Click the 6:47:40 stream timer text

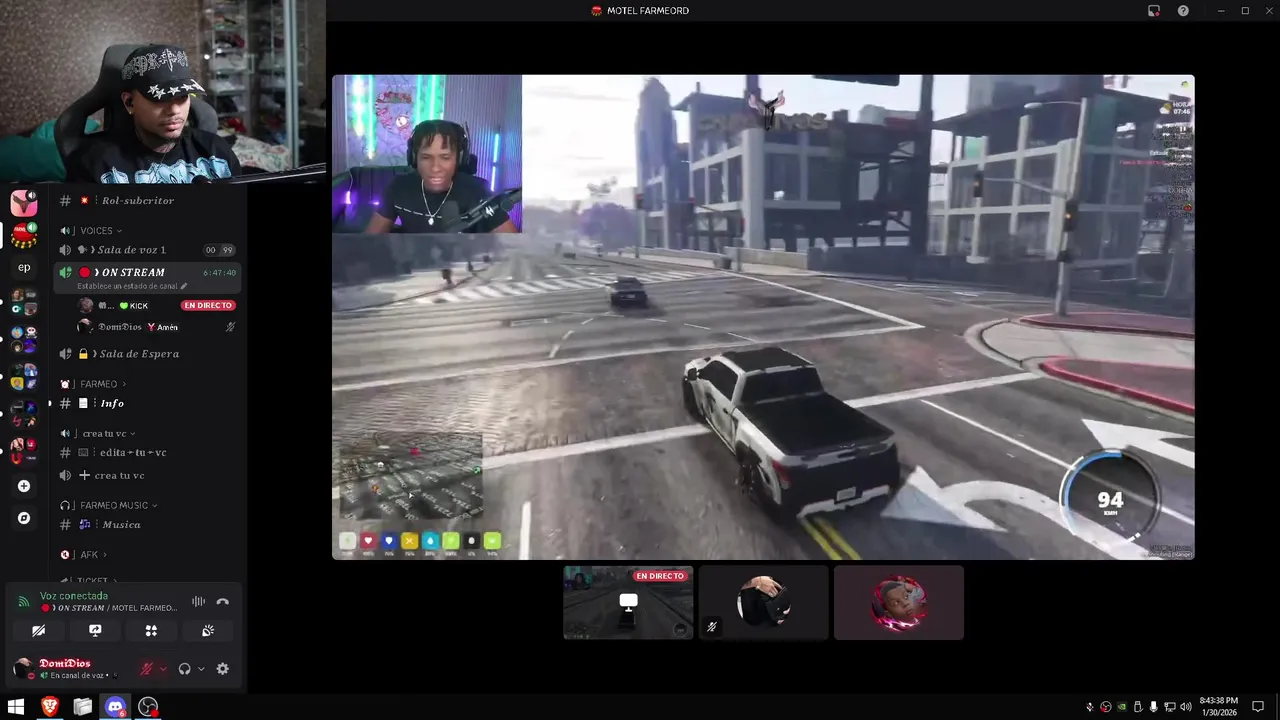(x=220, y=273)
